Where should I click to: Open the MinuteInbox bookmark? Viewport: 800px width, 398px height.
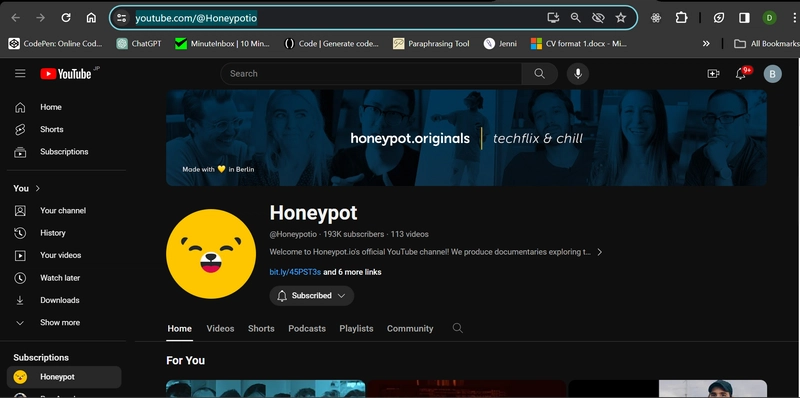tap(222, 44)
